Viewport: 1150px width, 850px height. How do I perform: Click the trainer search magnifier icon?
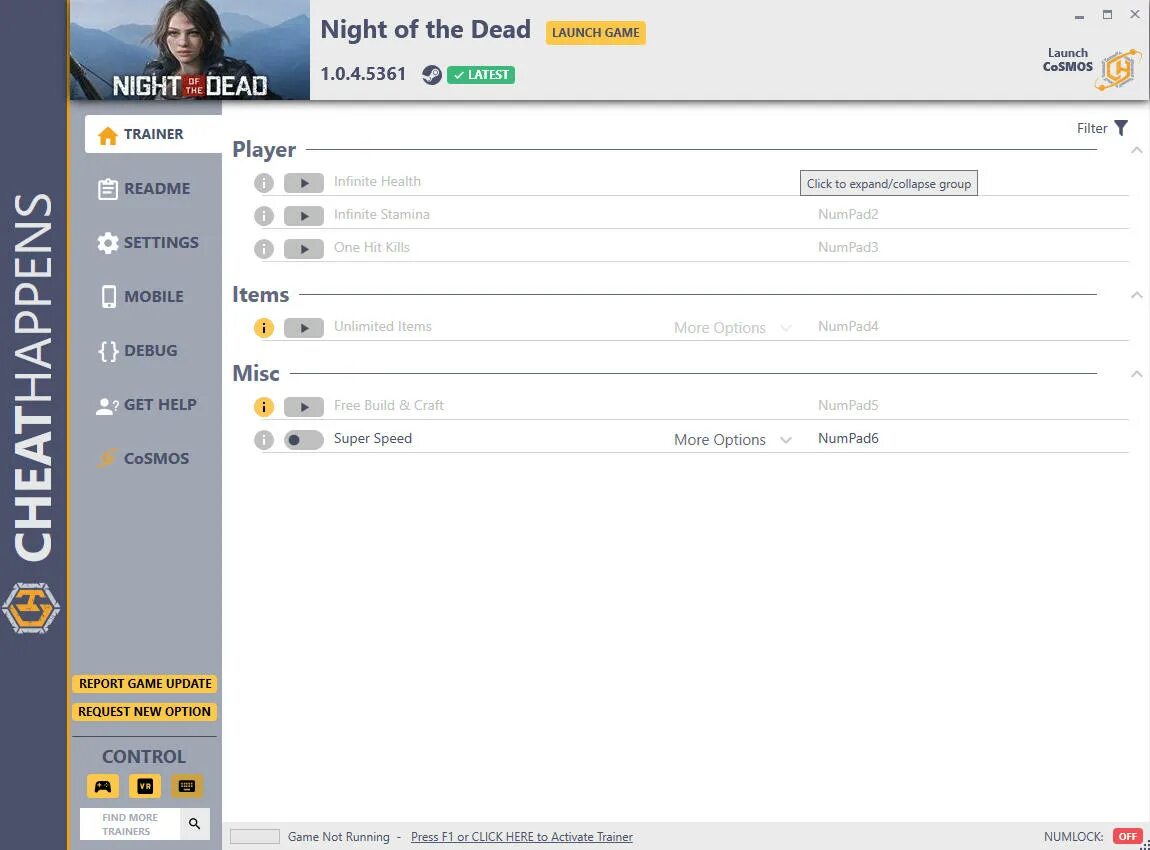point(194,824)
